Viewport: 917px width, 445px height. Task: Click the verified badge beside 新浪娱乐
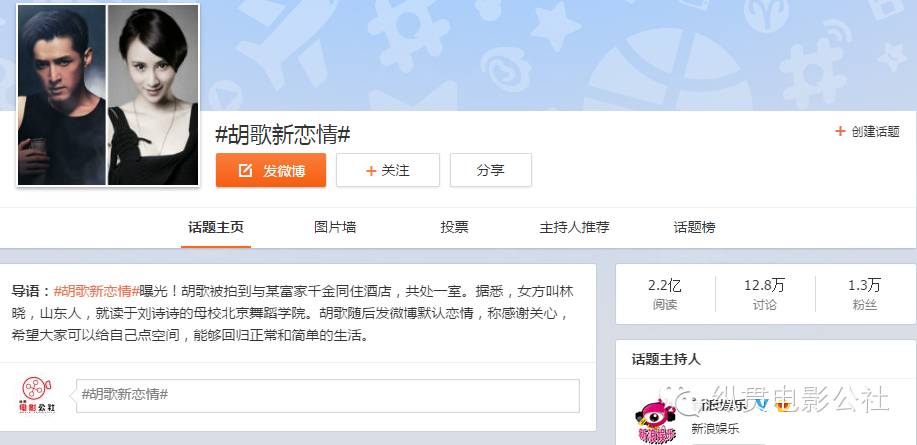[760, 405]
